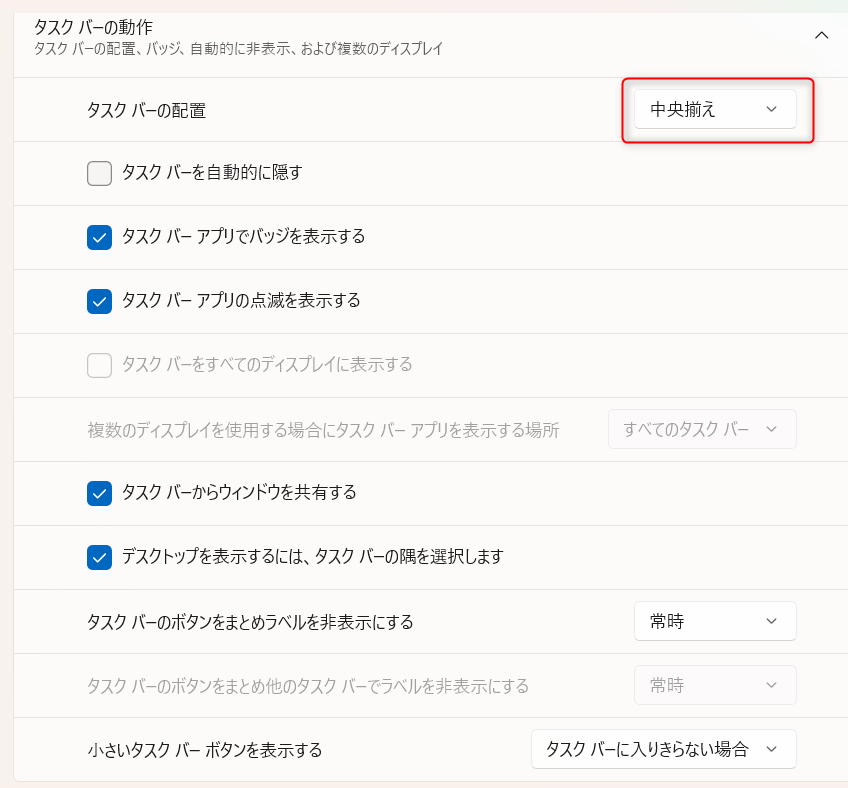Click the 複数のディスプレイを使用する場合 row label
This screenshot has height=788, width=848.
click(x=323, y=430)
